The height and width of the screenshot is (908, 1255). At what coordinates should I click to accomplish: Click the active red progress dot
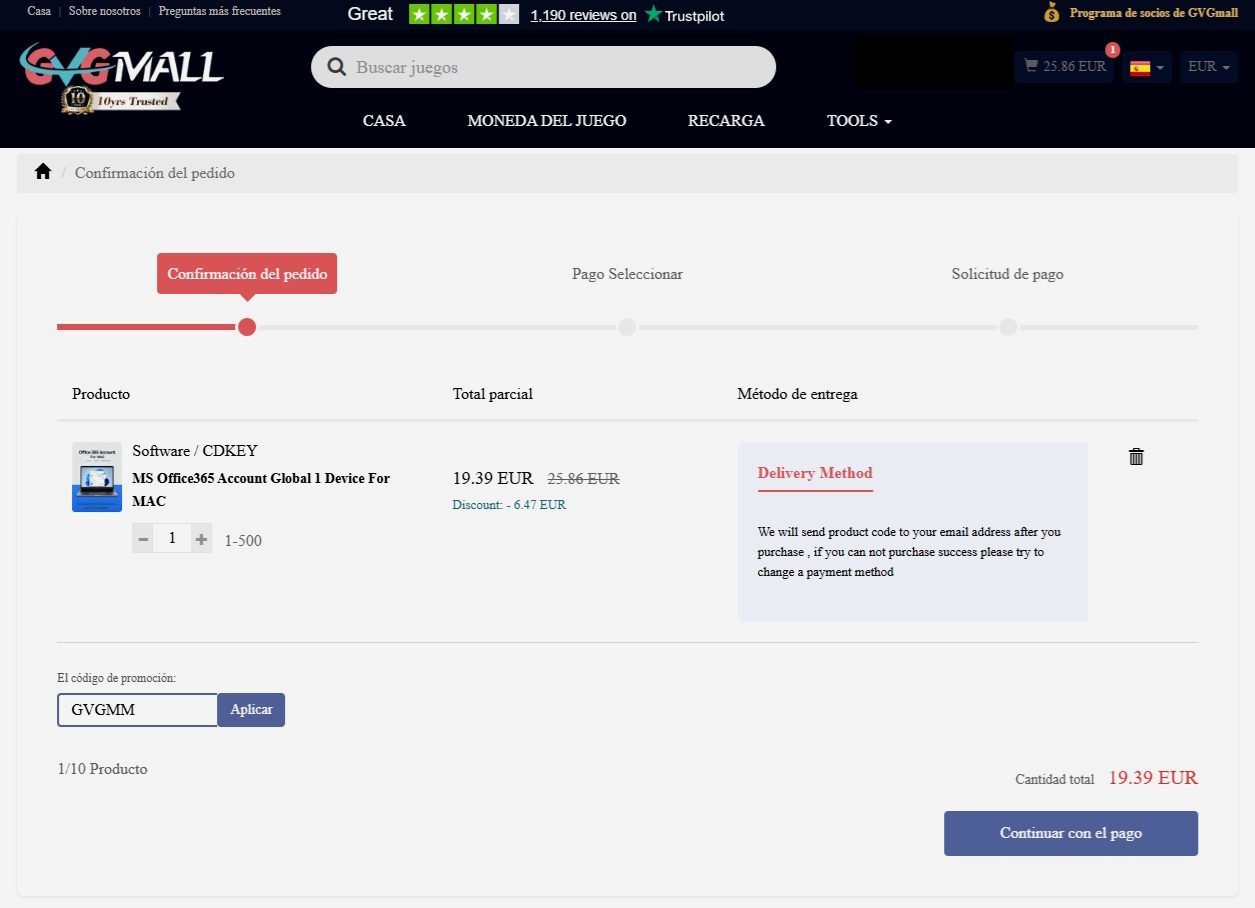coord(247,327)
